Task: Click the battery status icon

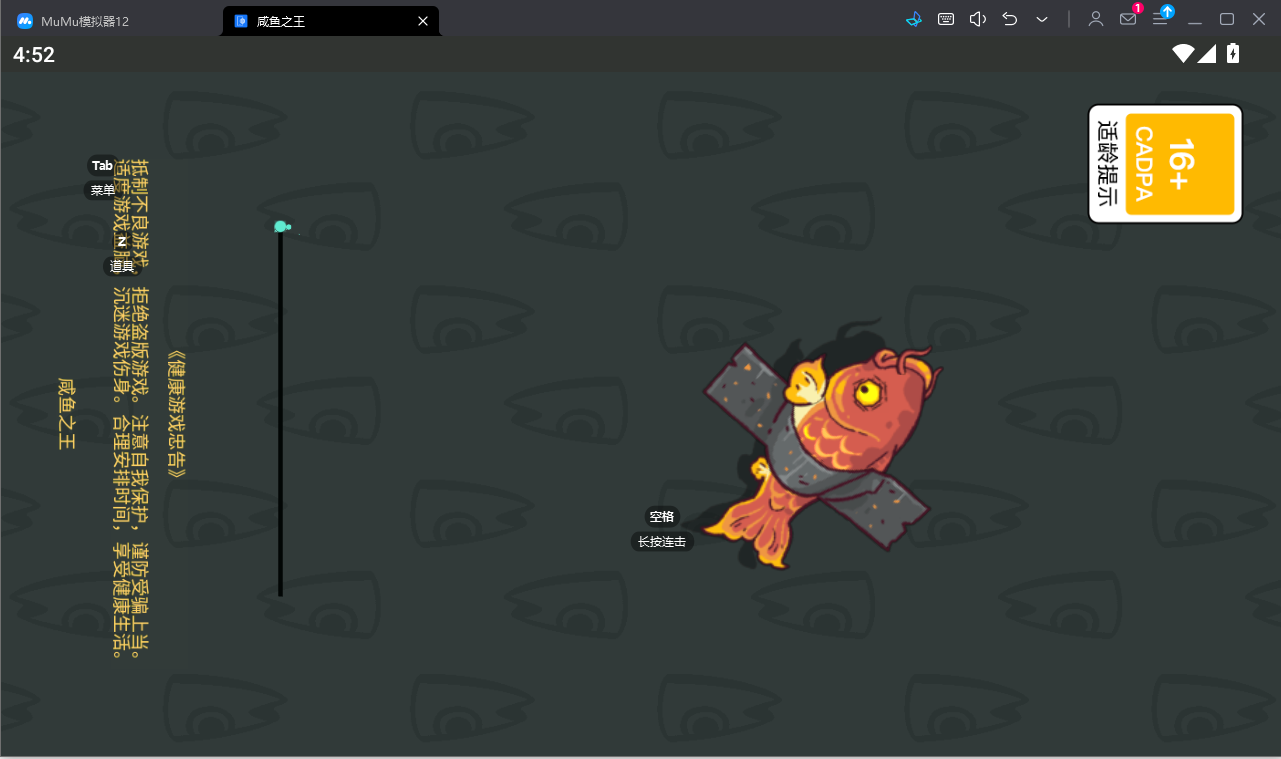Action: [x=1233, y=54]
